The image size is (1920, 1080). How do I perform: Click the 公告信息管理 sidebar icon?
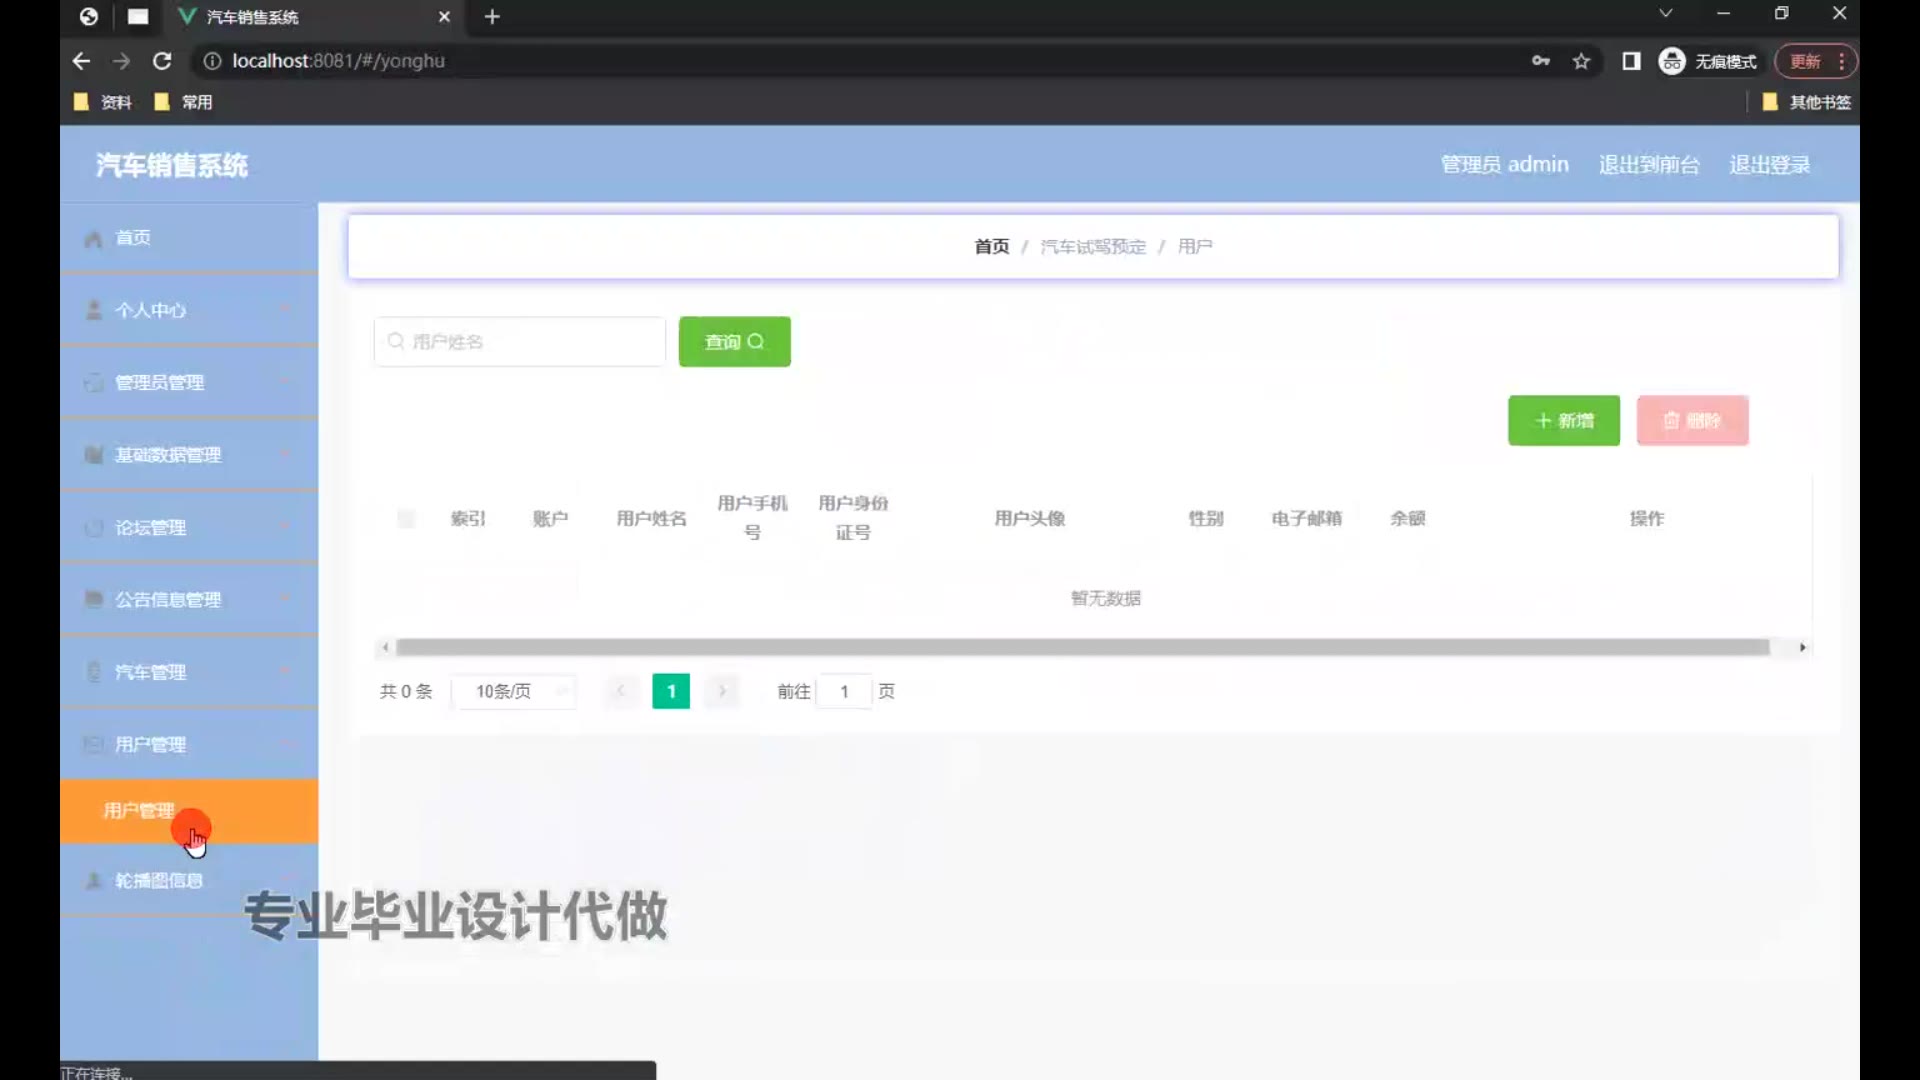pyautogui.click(x=94, y=600)
